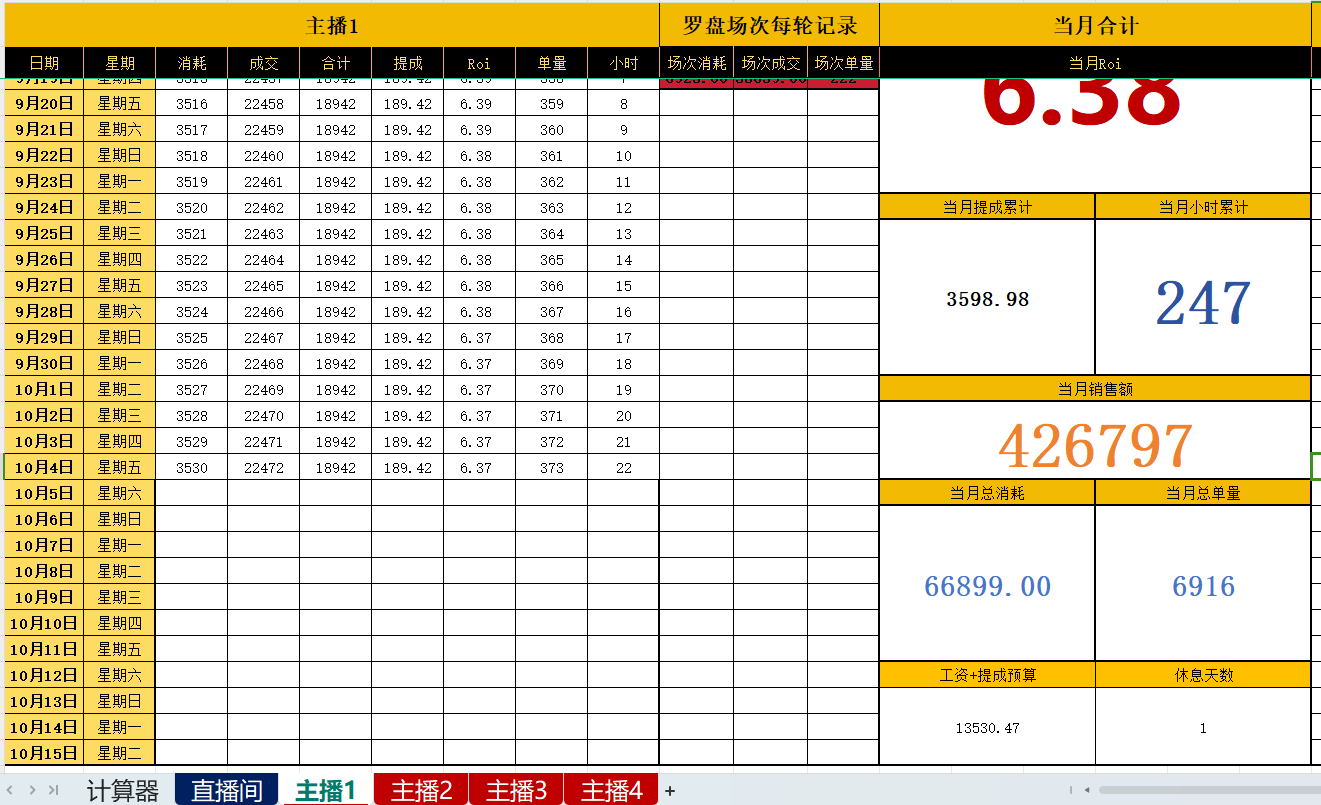Select the 罗盘场次每轮记录 title cell
The image size is (1321, 805).
point(770,25)
